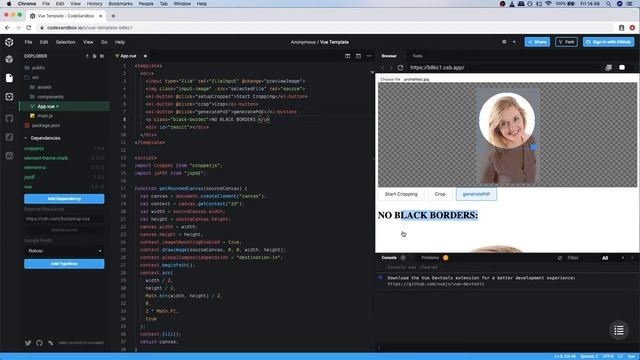This screenshot has width=640, height=360.
Task: Collapse the Dependencies section
Action: coord(26,138)
